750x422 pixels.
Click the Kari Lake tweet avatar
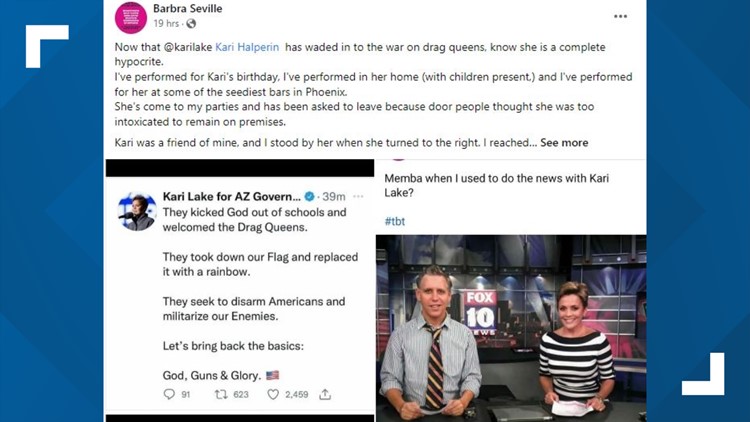click(137, 211)
